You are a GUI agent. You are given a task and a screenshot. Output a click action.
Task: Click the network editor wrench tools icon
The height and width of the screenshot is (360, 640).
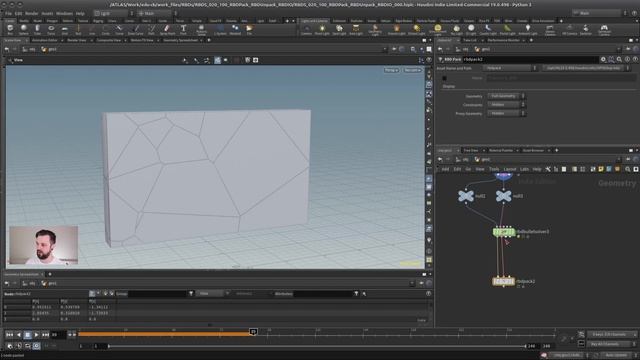click(548, 169)
